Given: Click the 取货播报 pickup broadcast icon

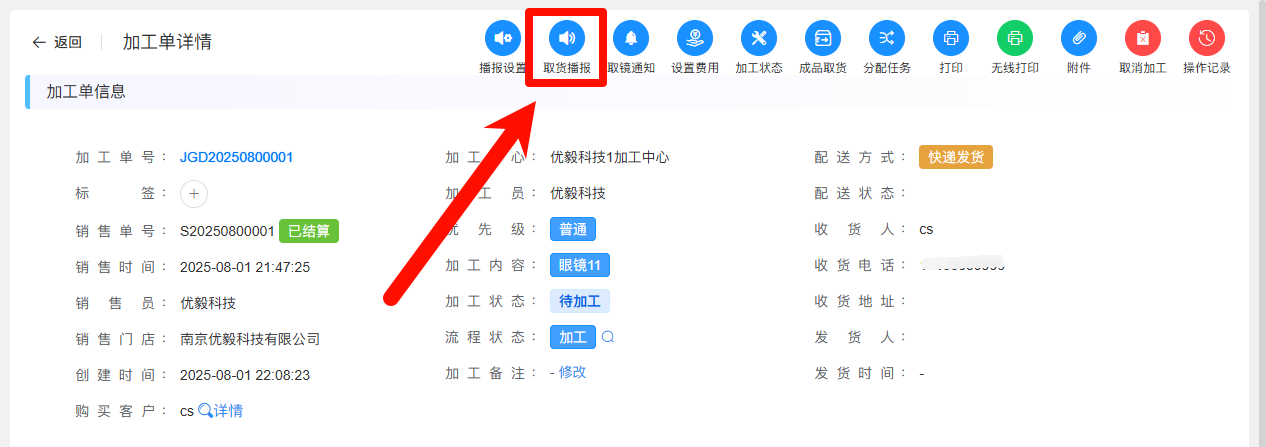Looking at the screenshot, I should point(567,39).
